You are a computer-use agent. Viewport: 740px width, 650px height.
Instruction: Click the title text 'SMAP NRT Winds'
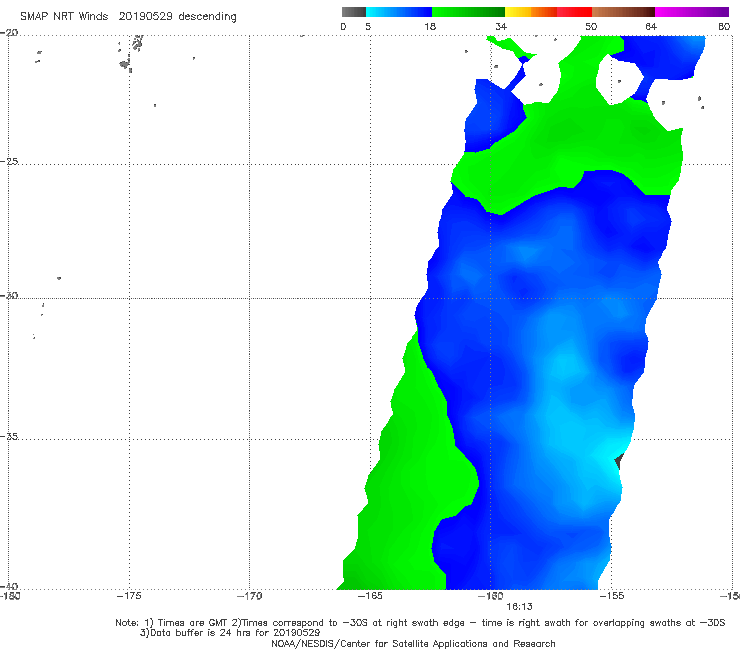tap(64, 16)
